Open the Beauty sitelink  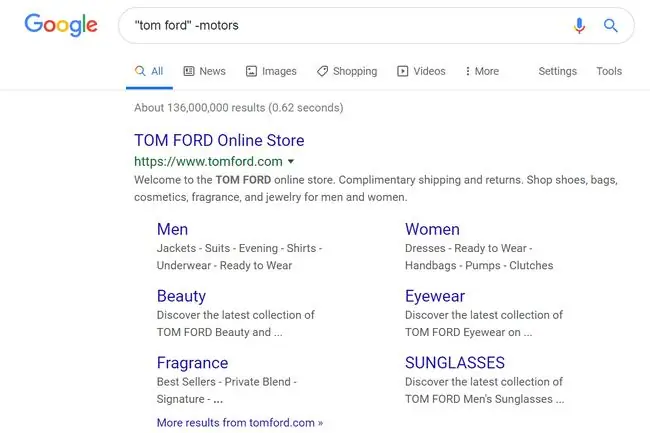tap(181, 296)
